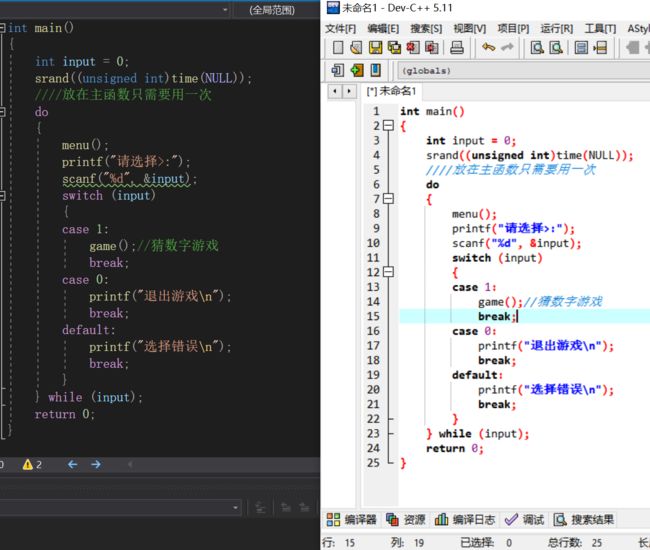Navigate back with blue left arrow

(x=73, y=464)
